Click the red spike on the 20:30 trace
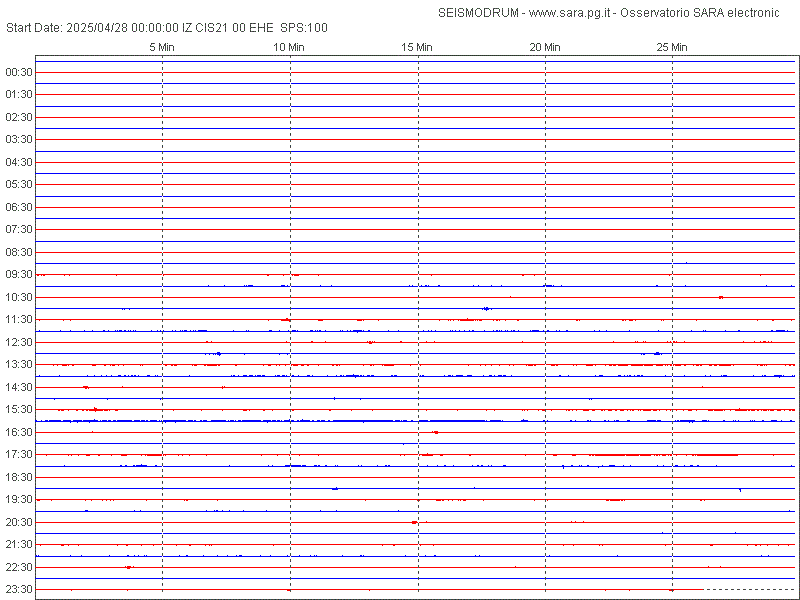This screenshot has height=600, width=800. click(414, 522)
